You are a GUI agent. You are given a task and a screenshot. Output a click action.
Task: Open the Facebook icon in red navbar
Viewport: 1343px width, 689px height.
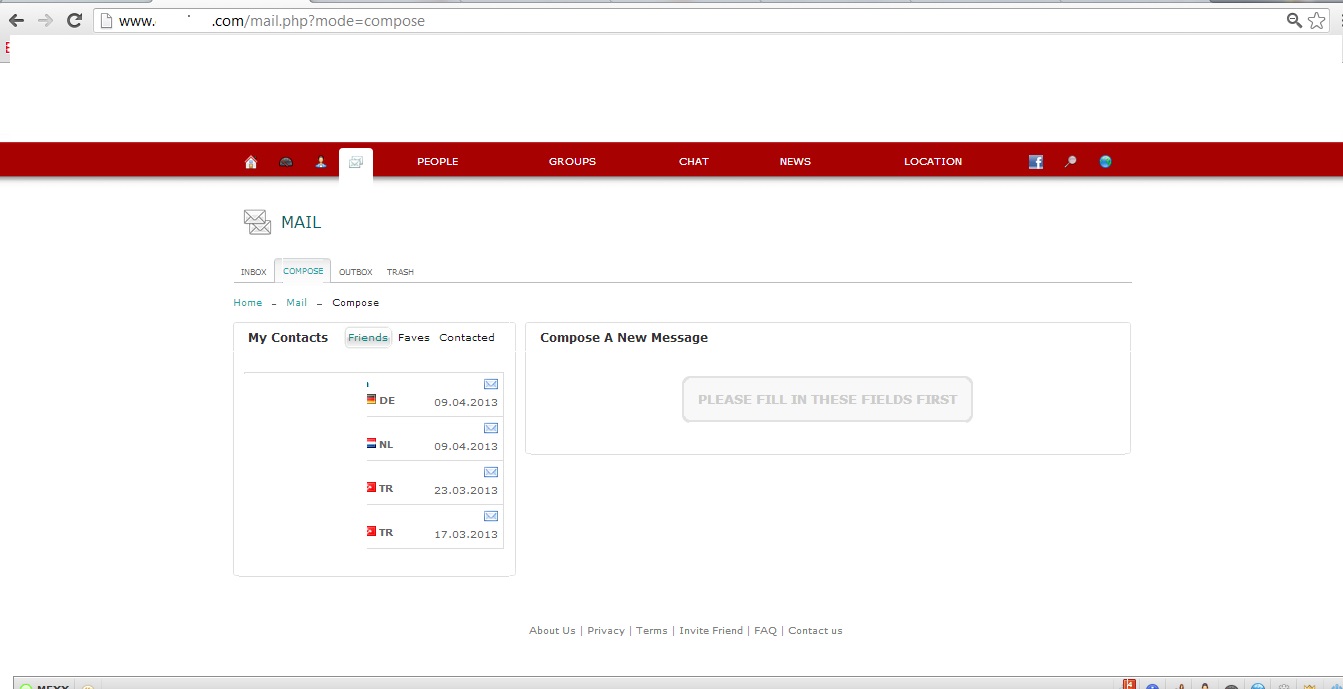pyautogui.click(x=1036, y=162)
